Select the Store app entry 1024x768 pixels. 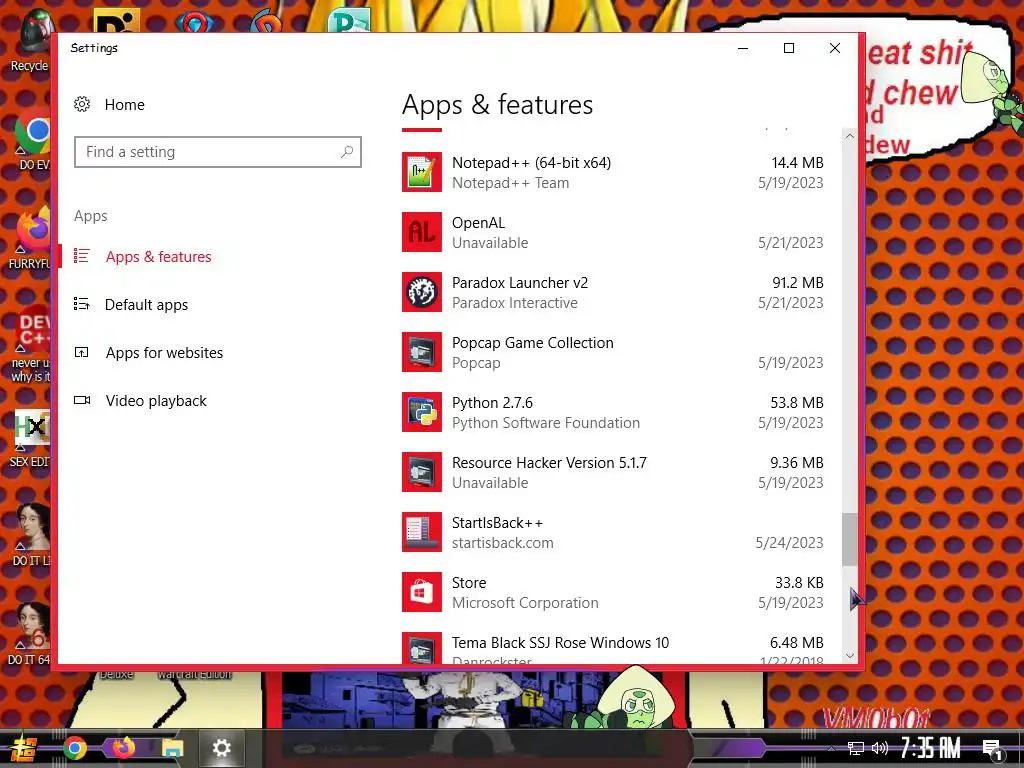(x=613, y=593)
